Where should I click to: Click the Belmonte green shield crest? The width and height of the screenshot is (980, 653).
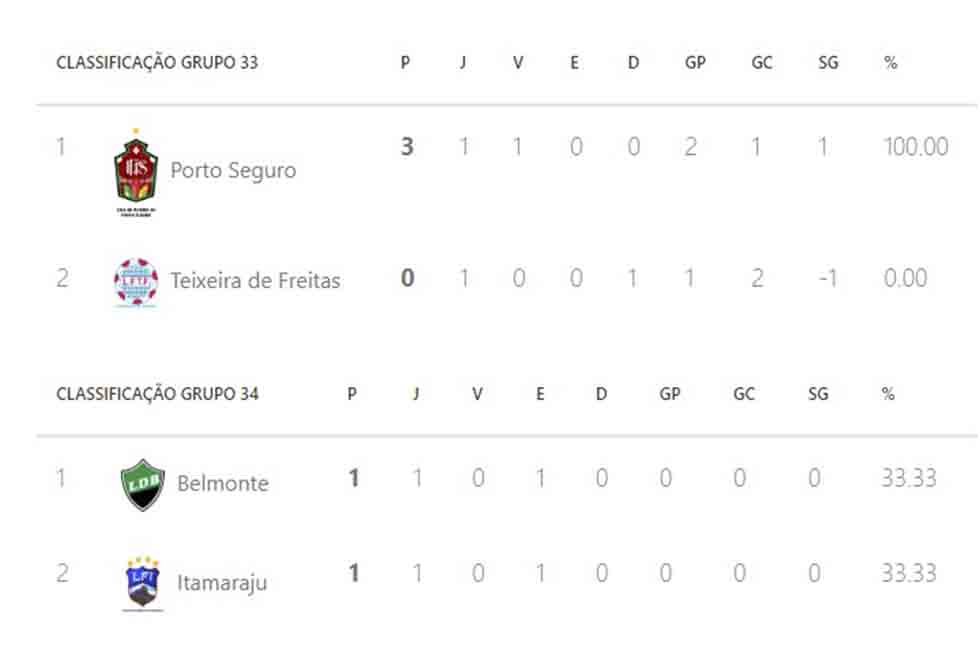(x=142, y=485)
